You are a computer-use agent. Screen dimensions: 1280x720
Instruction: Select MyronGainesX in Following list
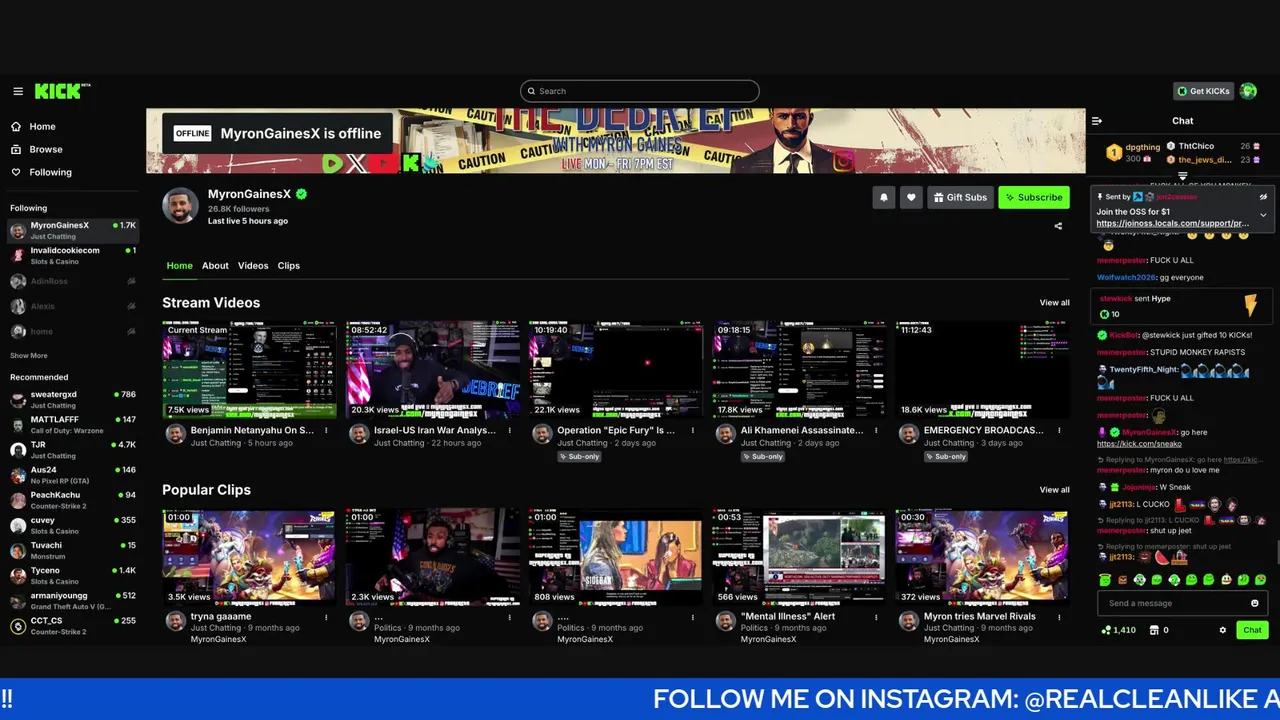(72, 231)
